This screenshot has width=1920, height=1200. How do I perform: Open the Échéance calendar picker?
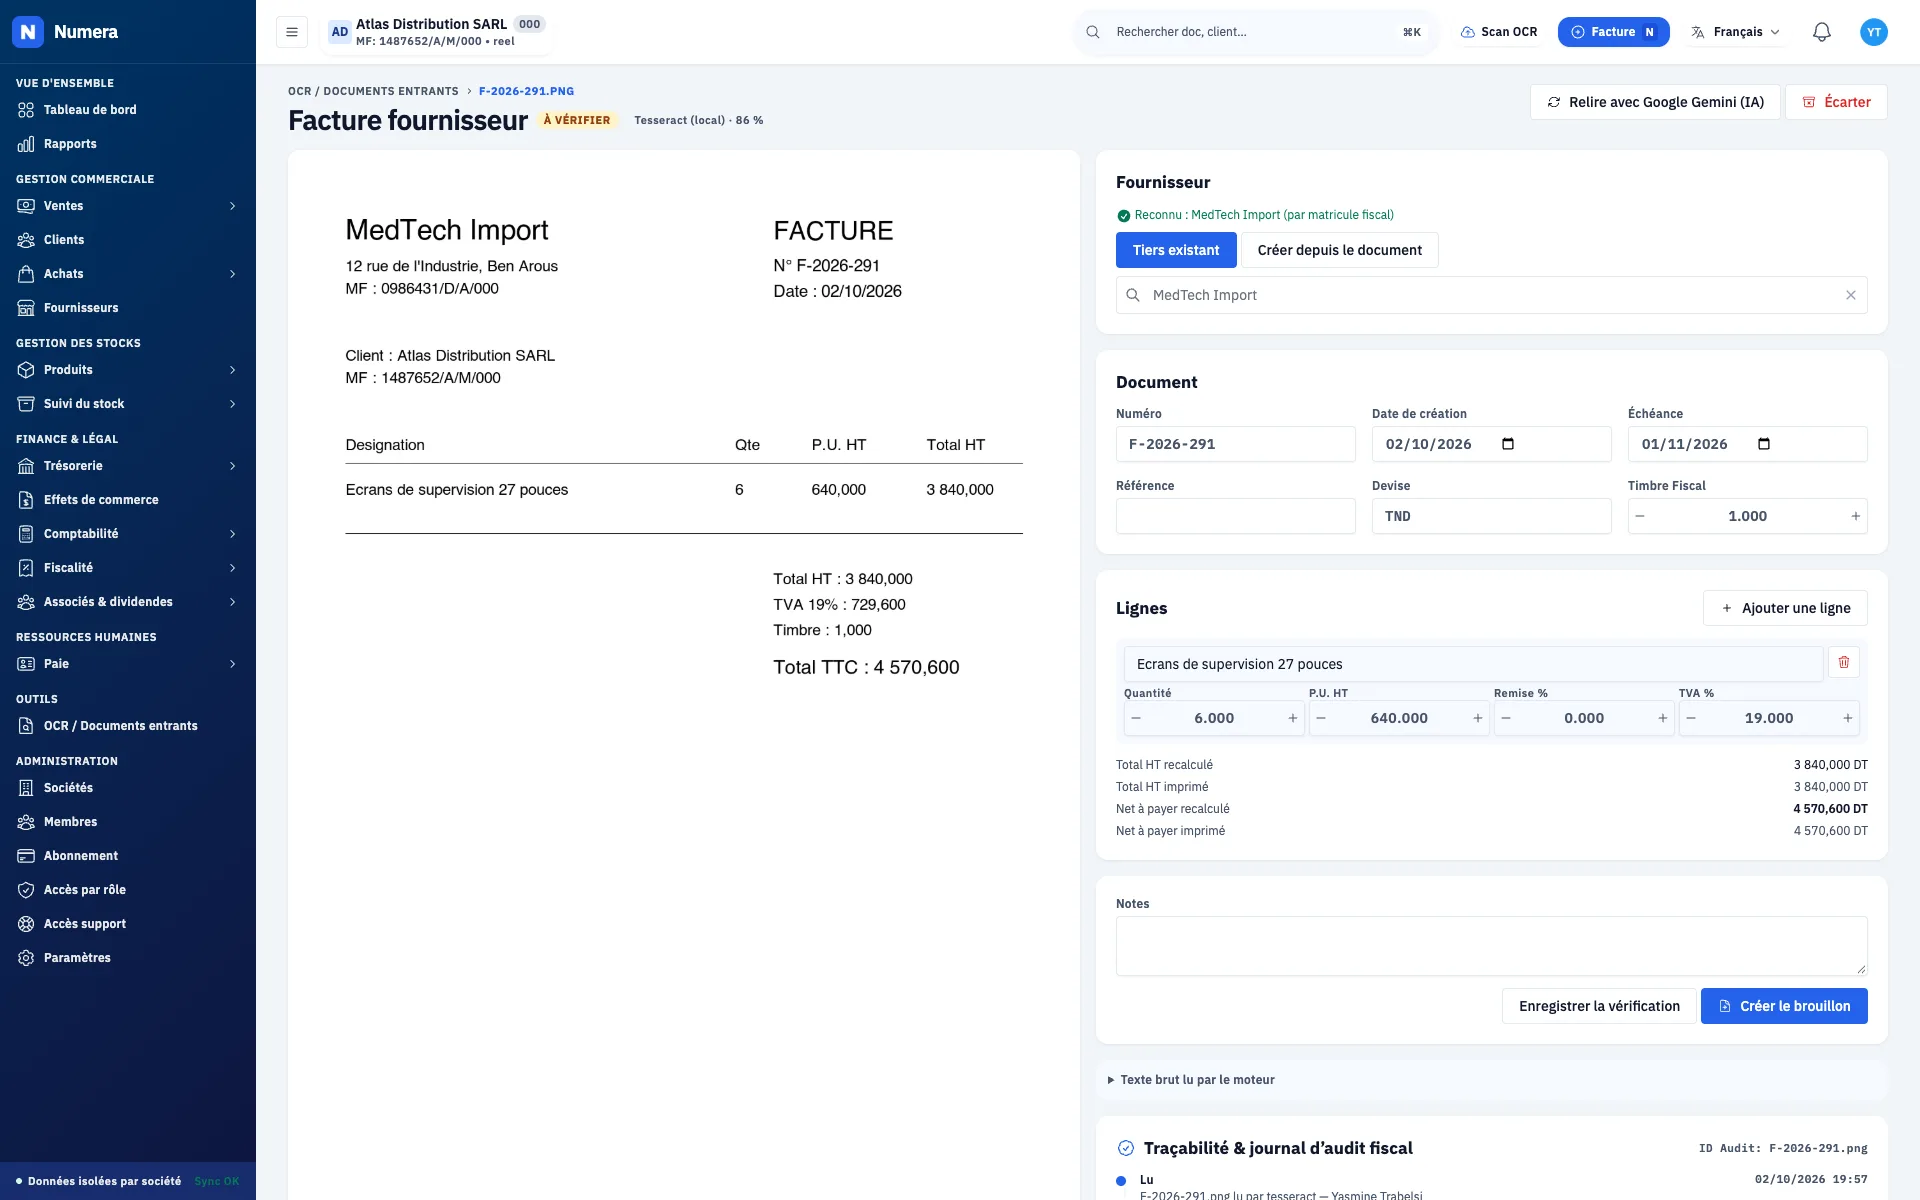pyautogui.click(x=1764, y=444)
